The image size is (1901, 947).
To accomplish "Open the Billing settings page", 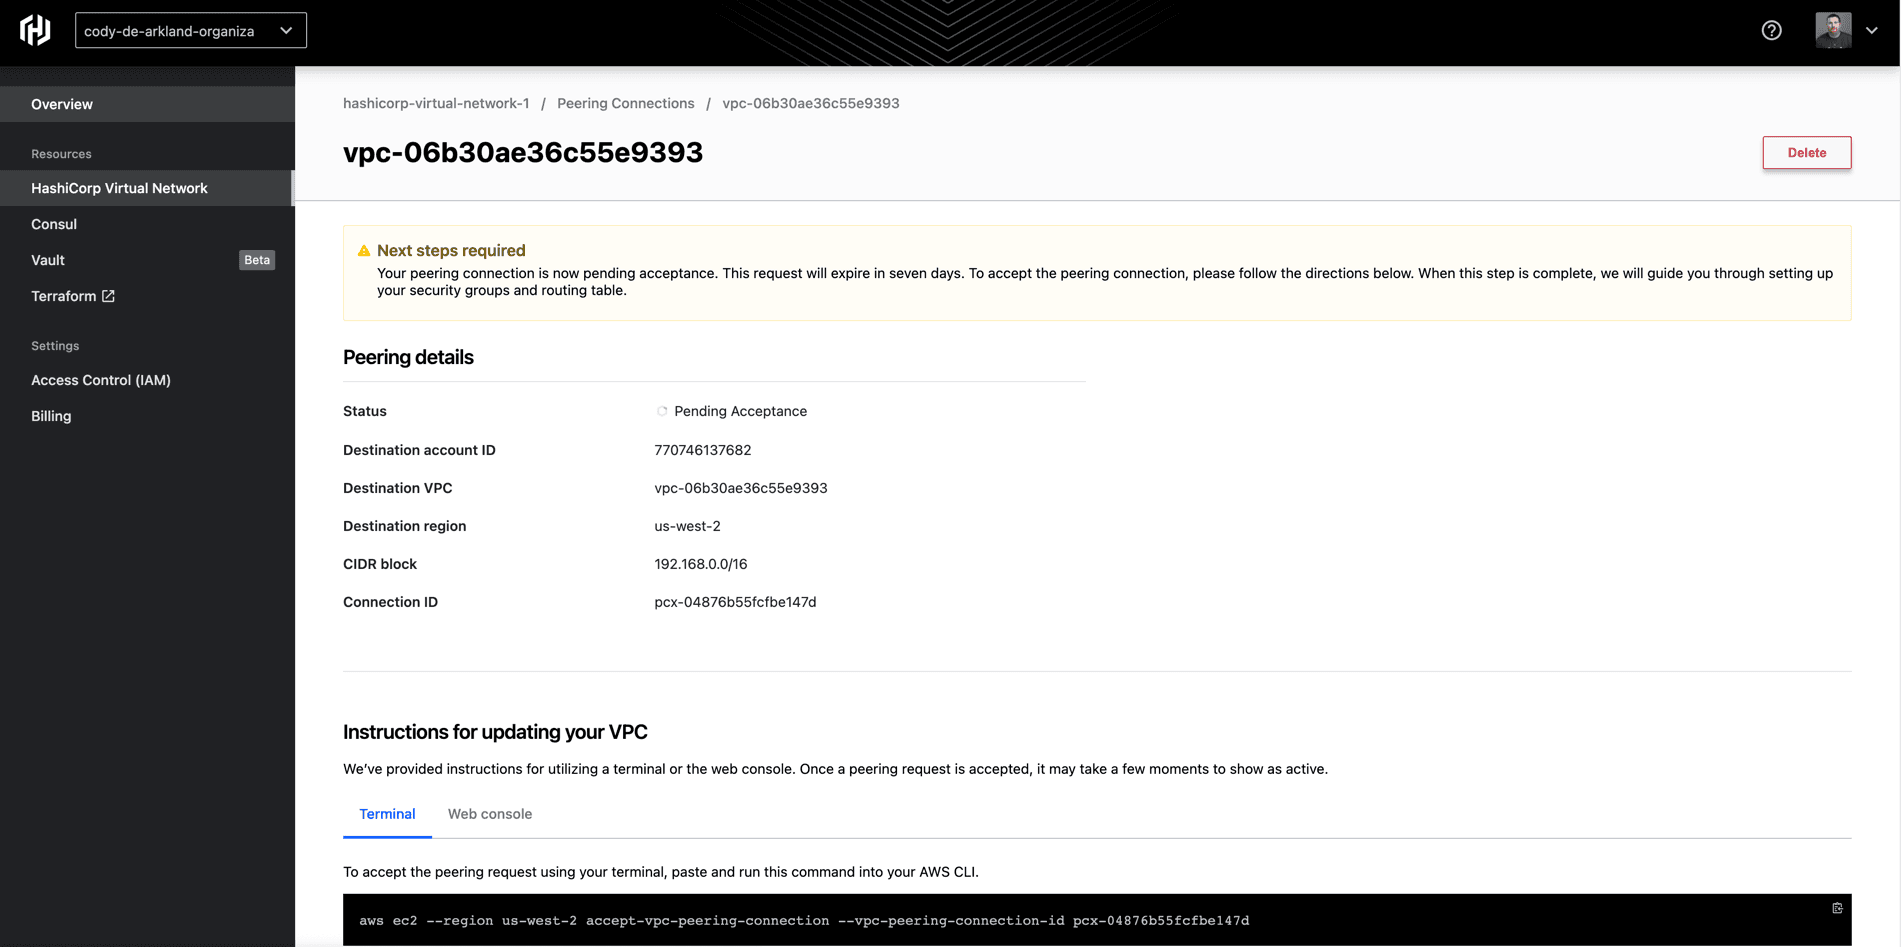I will (x=51, y=416).
